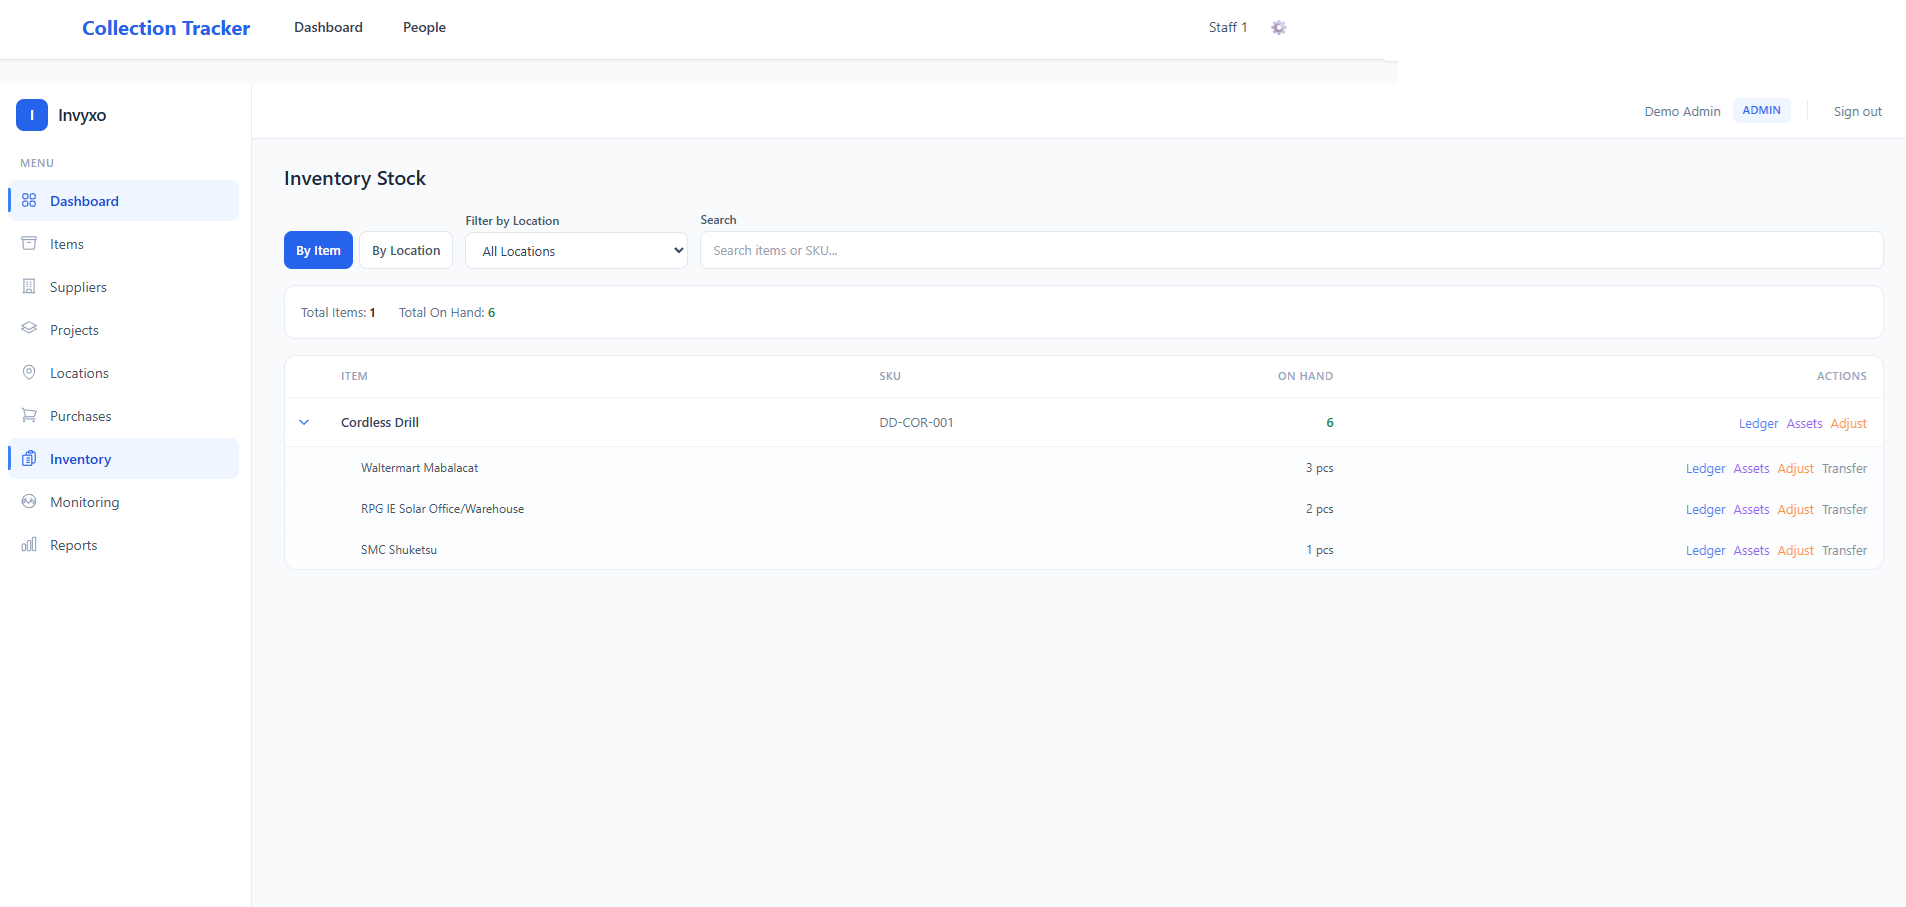Screen dimensions: 1906x907
Task: Open Dashboard in Collection Tracker top nav
Action: [x=328, y=27]
